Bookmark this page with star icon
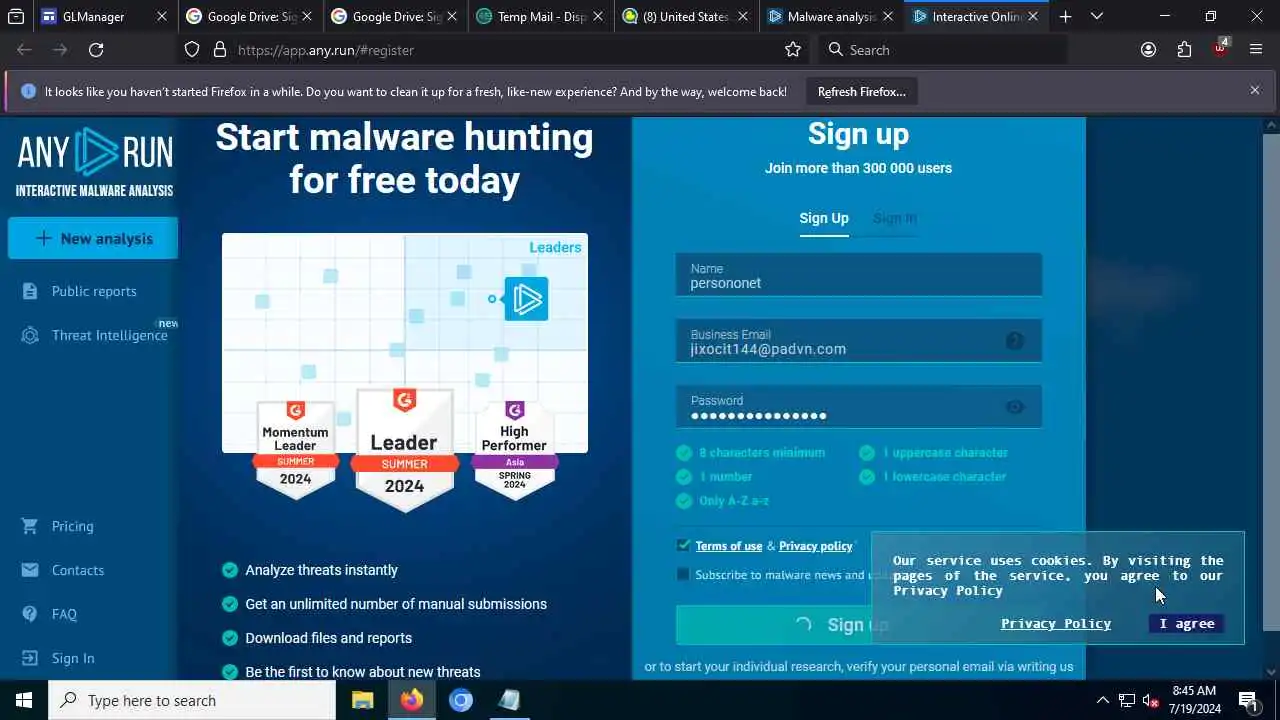The width and height of the screenshot is (1280, 720). (793, 50)
